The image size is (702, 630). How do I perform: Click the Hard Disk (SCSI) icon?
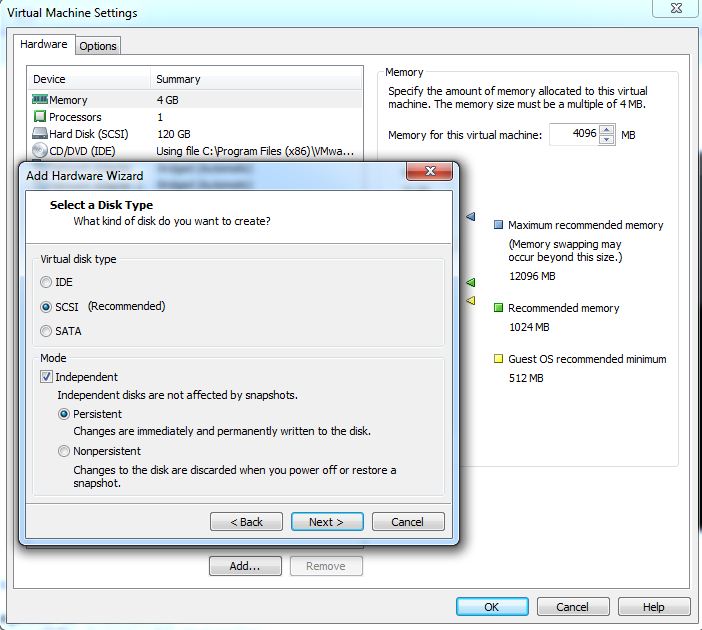pyautogui.click(x=40, y=134)
